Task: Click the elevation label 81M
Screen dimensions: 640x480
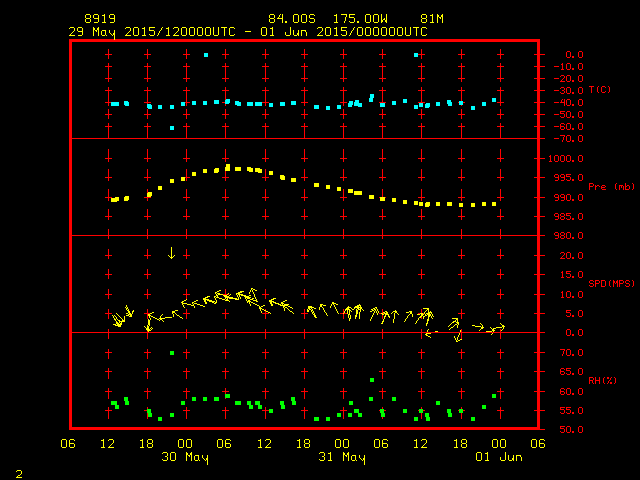Action: [432, 19]
